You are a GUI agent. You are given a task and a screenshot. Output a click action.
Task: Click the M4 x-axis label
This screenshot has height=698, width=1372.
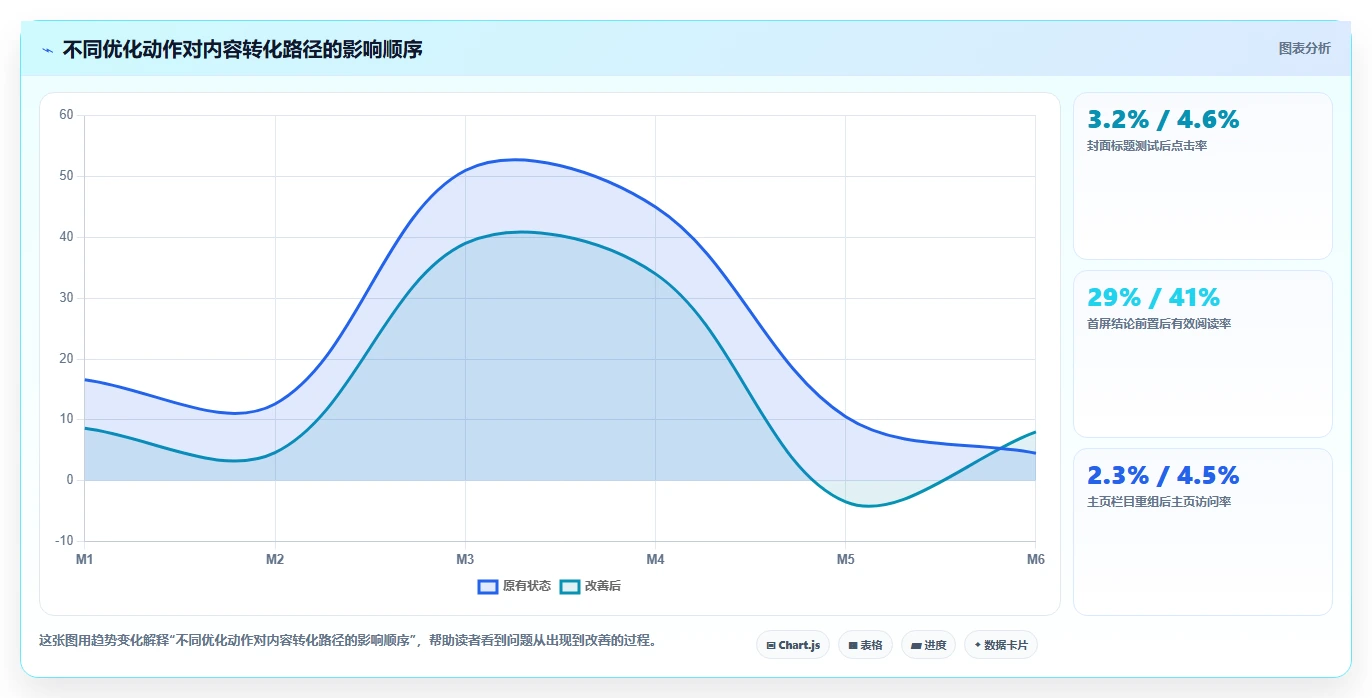pos(655,559)
